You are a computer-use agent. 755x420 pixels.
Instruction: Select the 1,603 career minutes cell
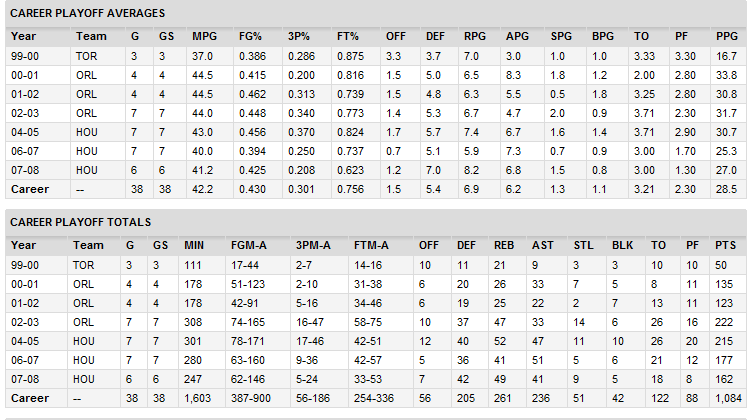click(x=197, y=399)
